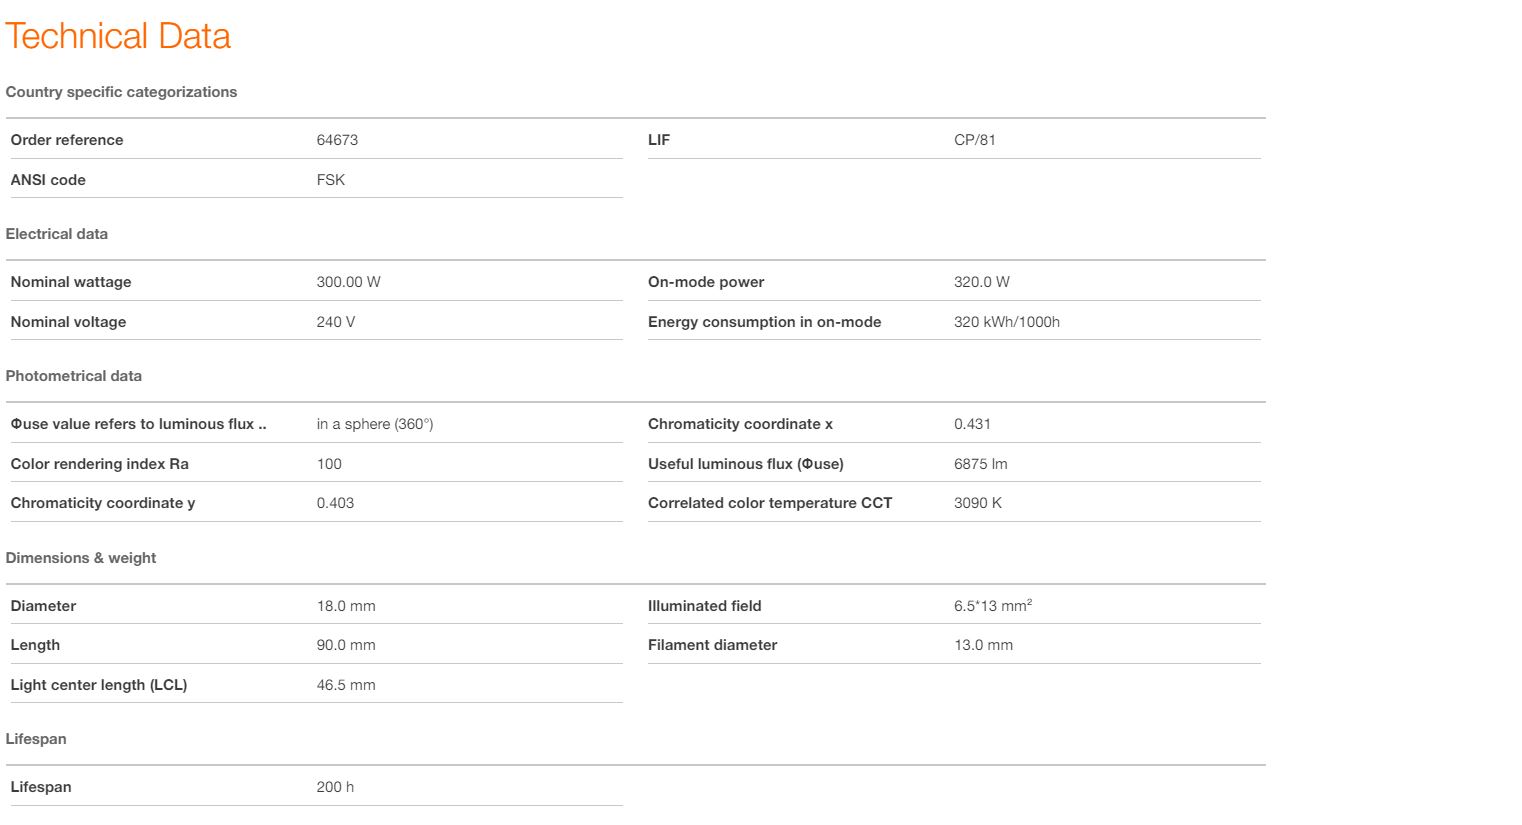Viewport: 1522px width, 825px height.
Task: Click the Technical Data heading
Action: pyautogui.click(x=118, y=36)
